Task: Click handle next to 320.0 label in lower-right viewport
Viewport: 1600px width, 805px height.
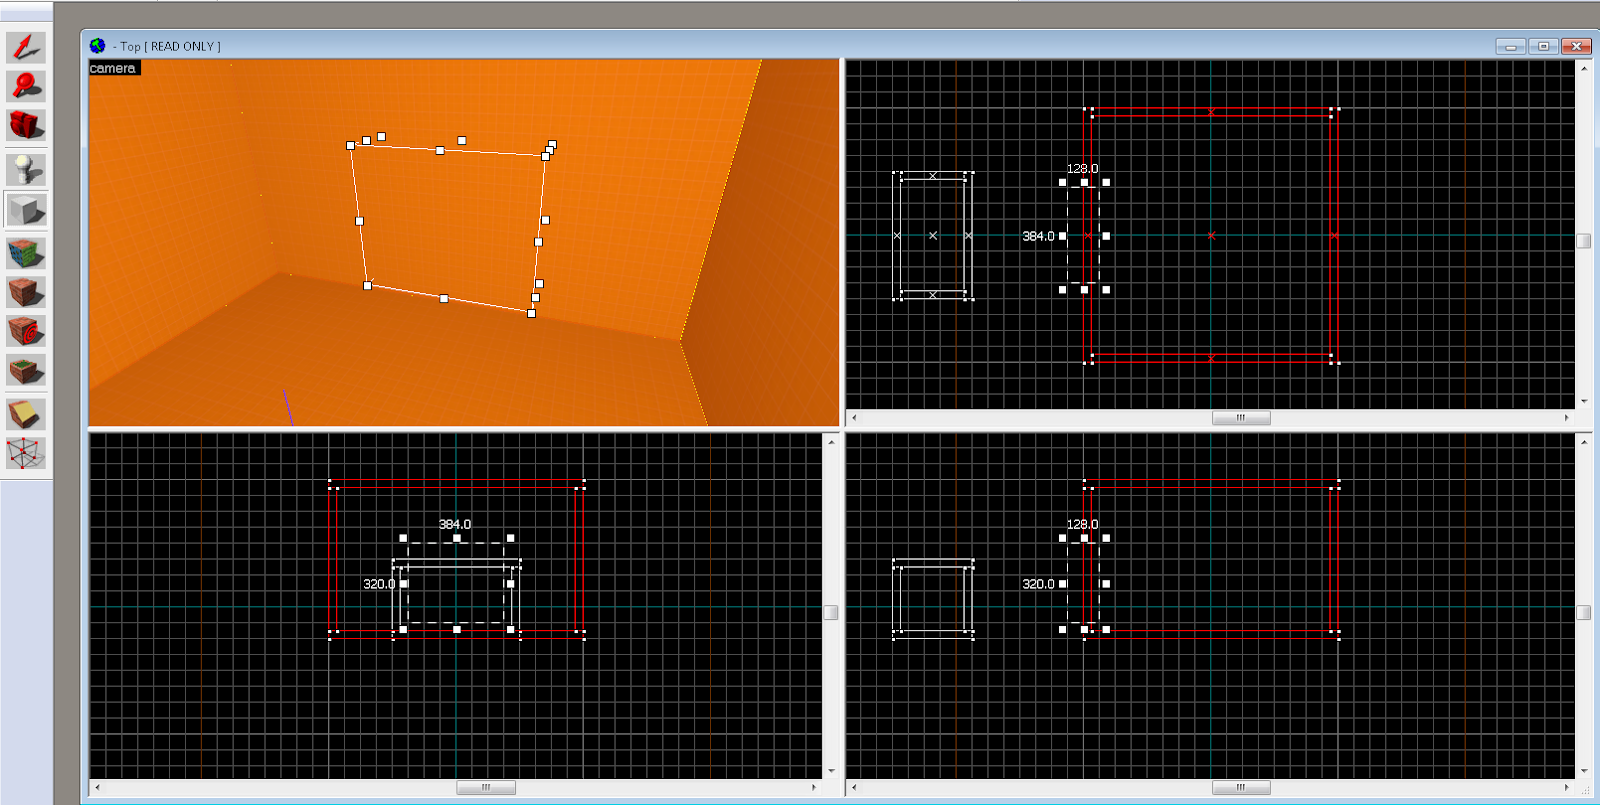Action: coord(1062,584)
